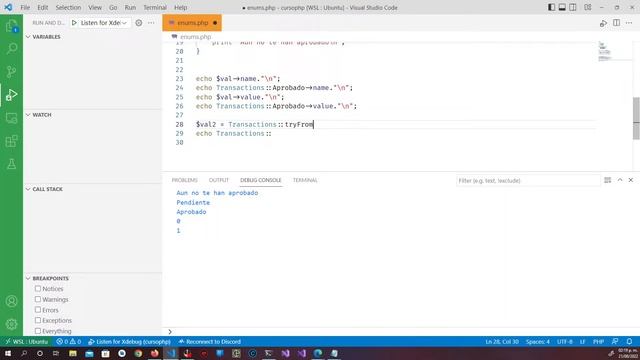Open the Listen for Xdebug configuration dropdown
Image resolution: width=640 pixels, height=360 pixels.
[104, 23]
